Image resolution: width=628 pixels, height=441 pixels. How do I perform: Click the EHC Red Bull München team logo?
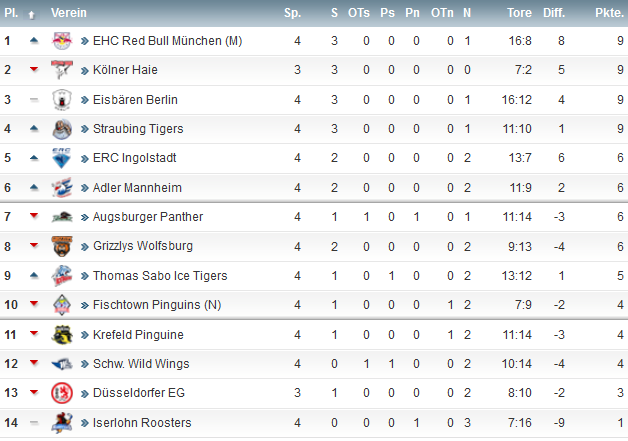[x=62, y=40]
